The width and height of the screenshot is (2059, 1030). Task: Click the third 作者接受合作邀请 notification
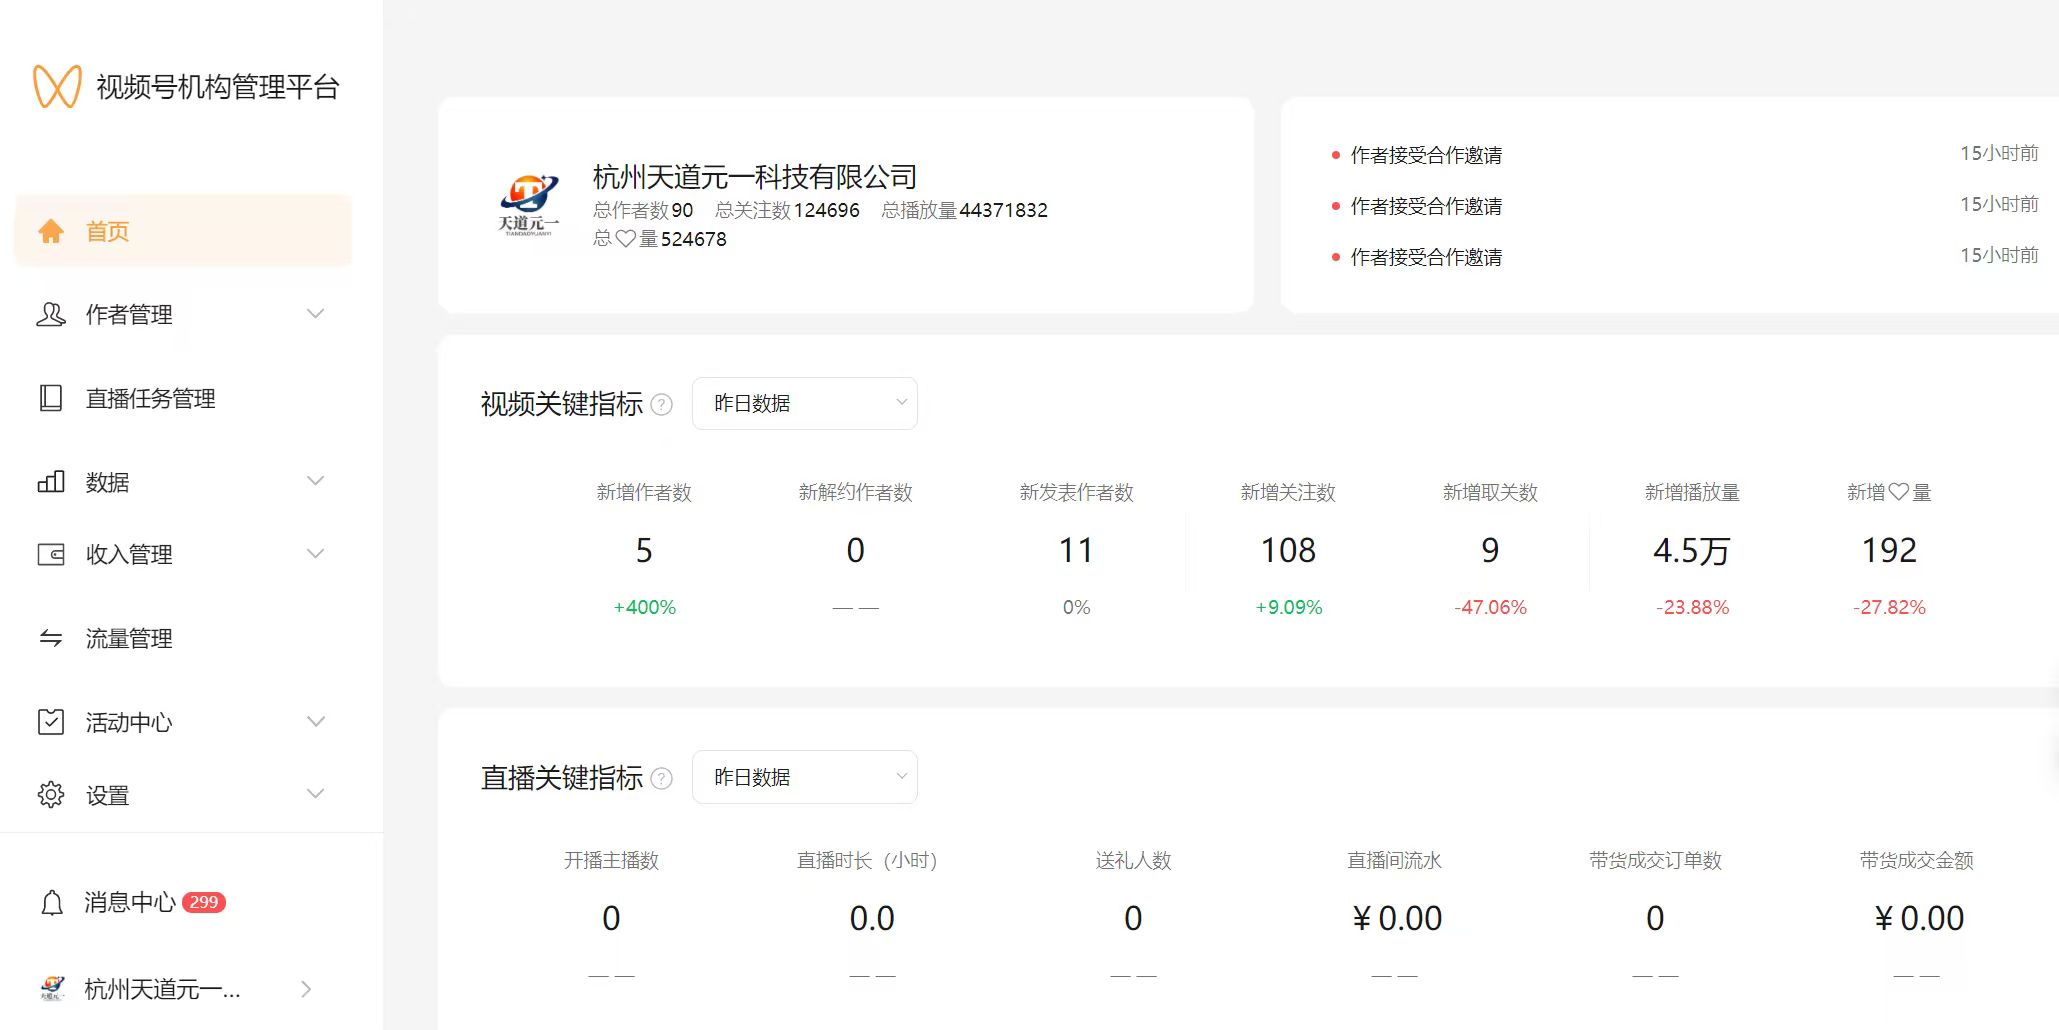point(1426,257)
